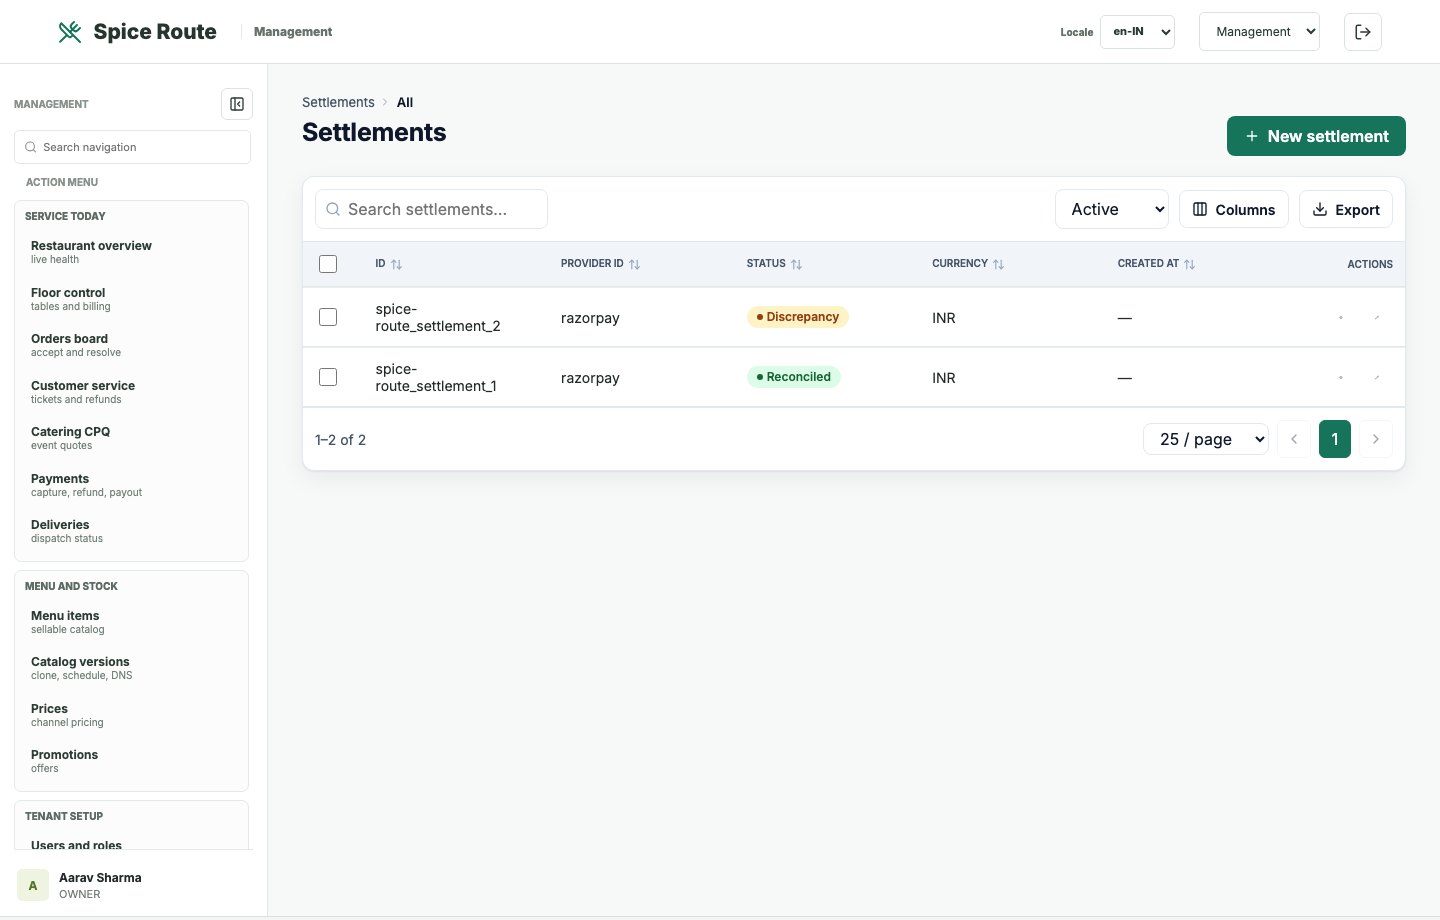Go to Floor control

coord(131,299)
